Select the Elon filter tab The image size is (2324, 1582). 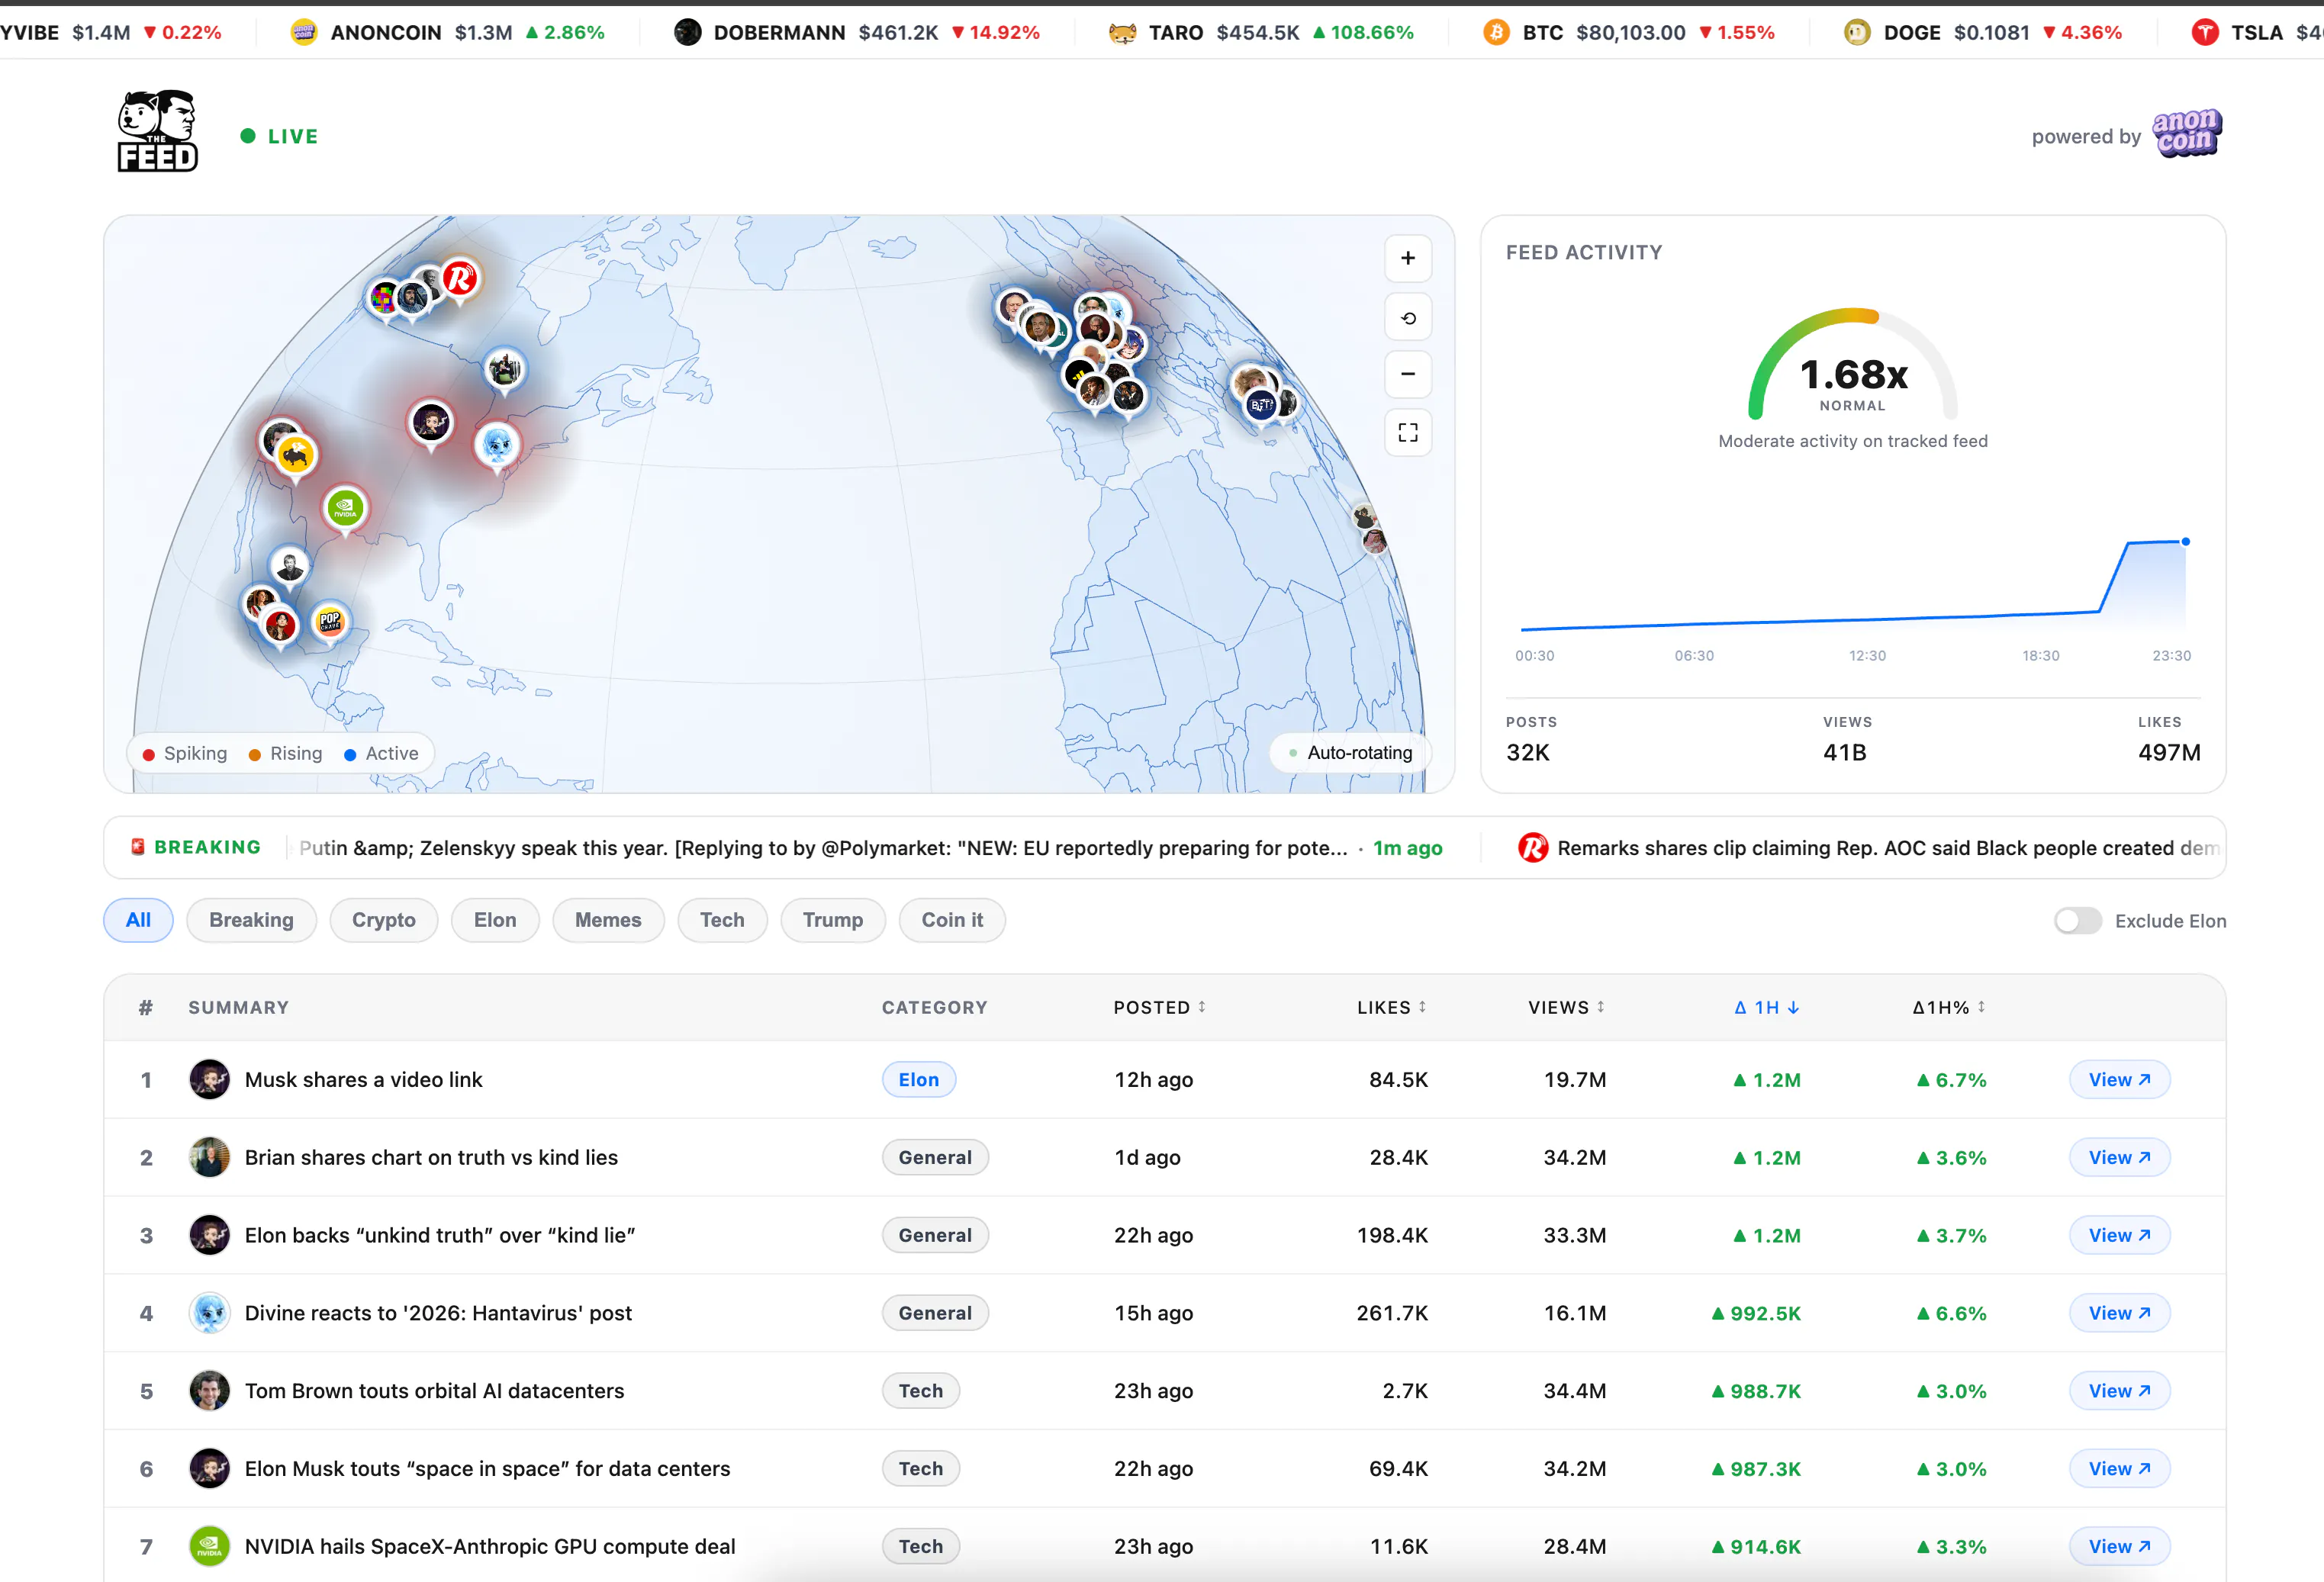[x=495, y=920]
